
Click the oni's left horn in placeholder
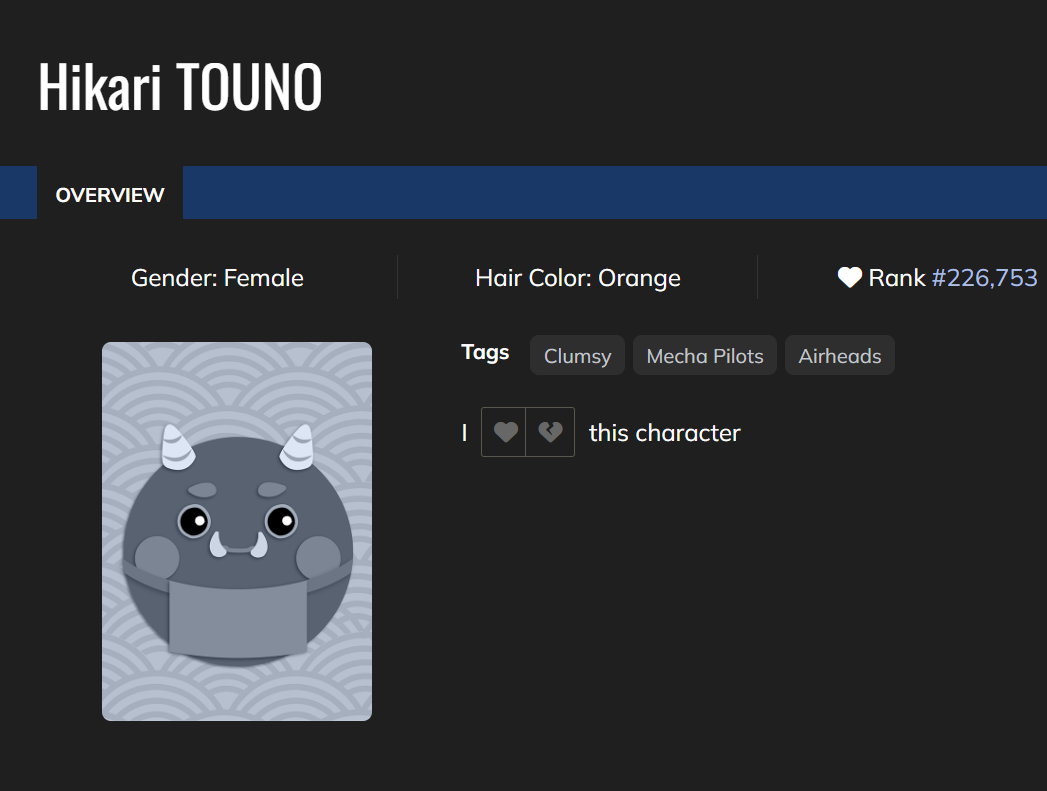point(176,449)
